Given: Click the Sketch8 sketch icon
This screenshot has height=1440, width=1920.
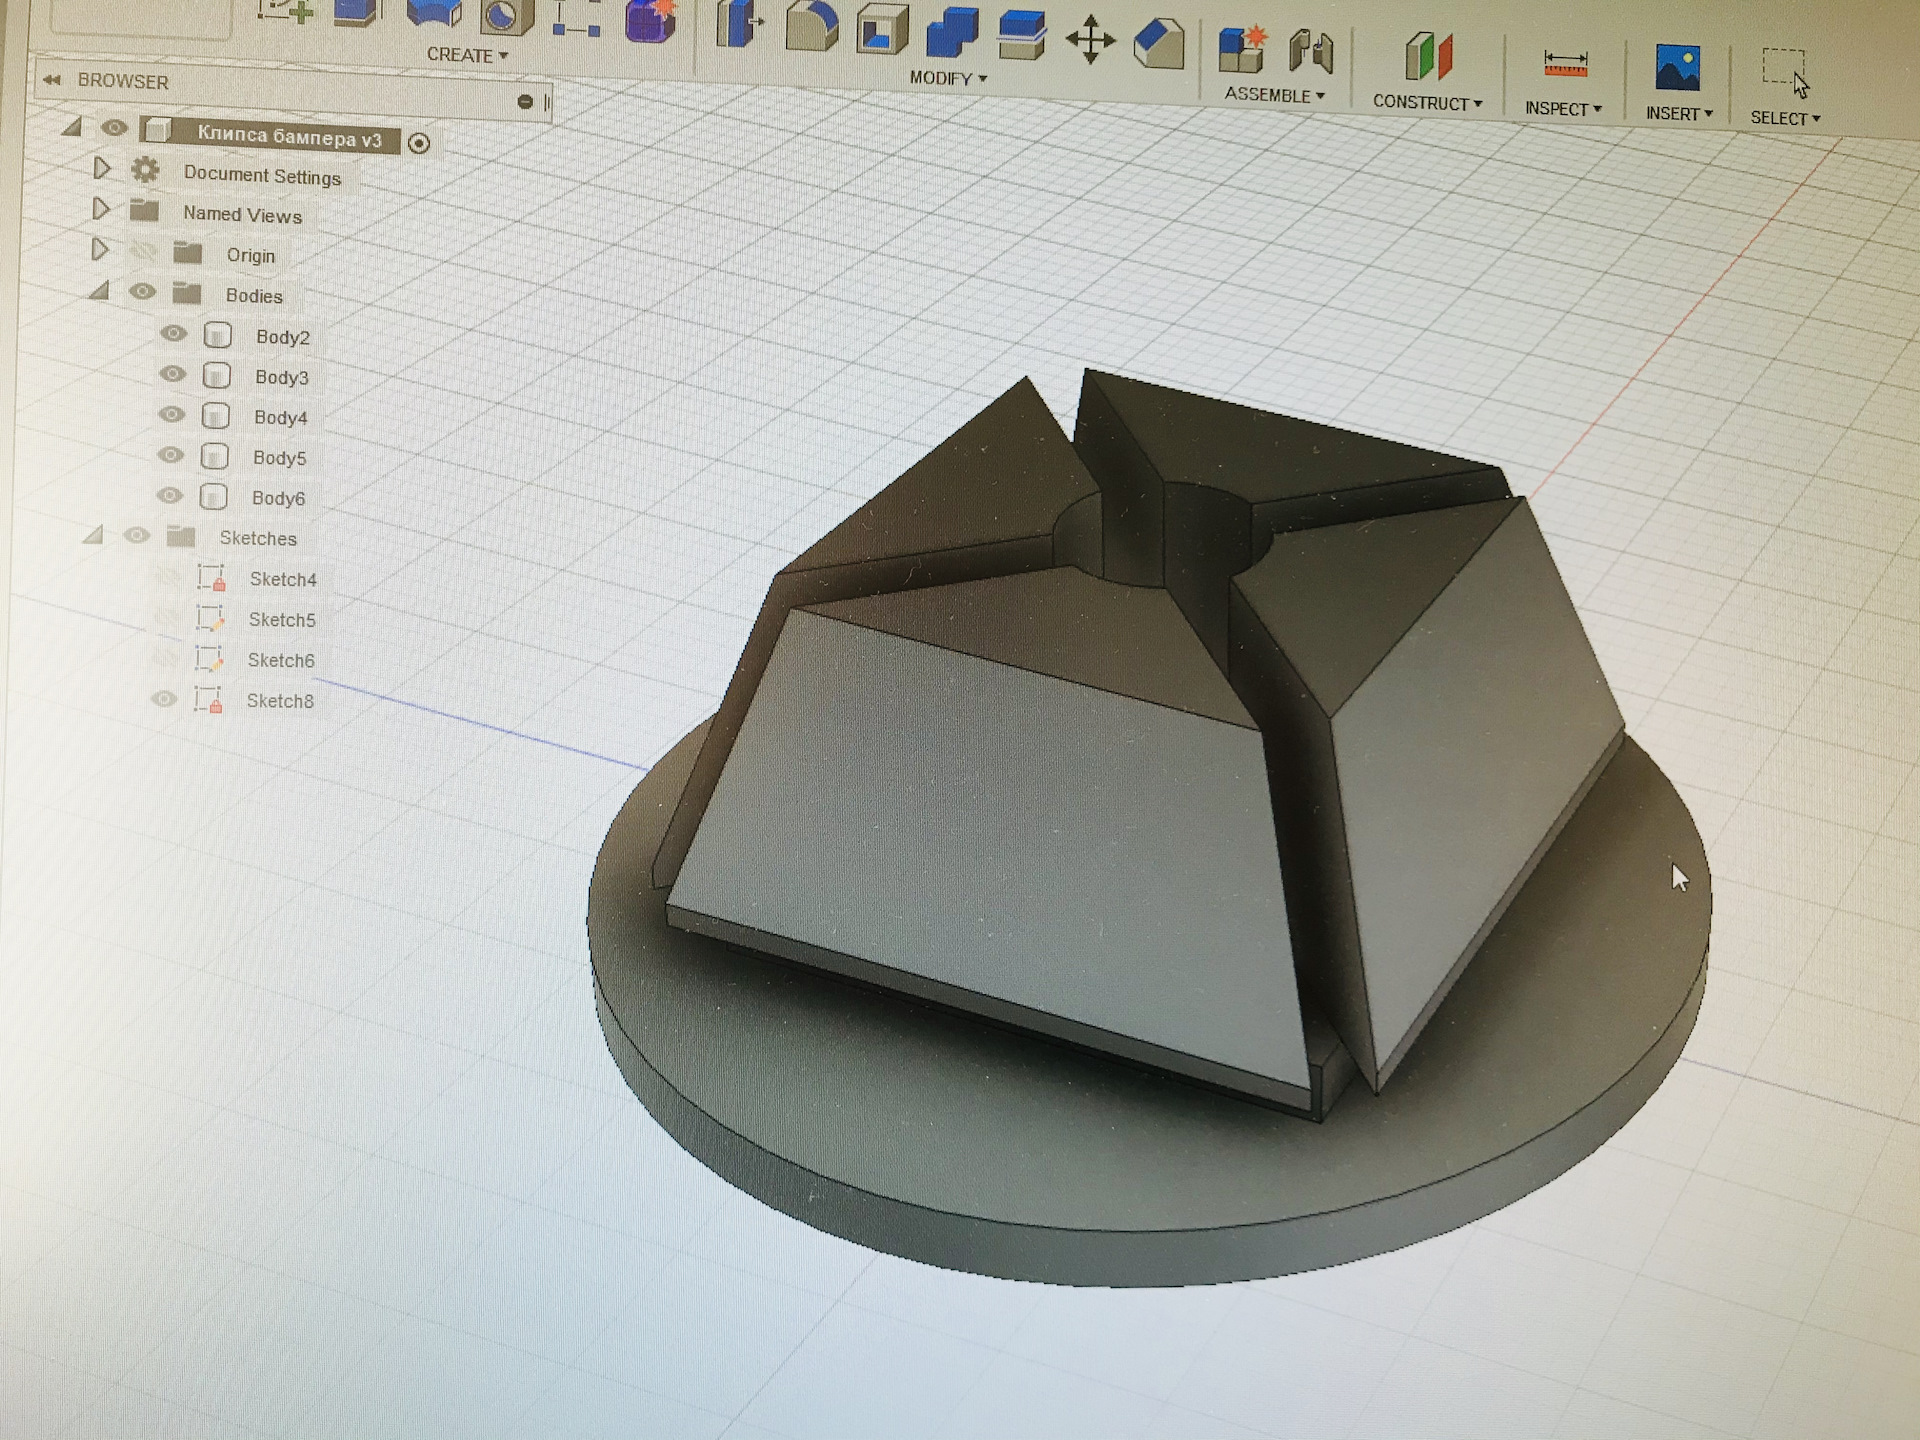Looking at the screenshot, I should coord(208,700).
